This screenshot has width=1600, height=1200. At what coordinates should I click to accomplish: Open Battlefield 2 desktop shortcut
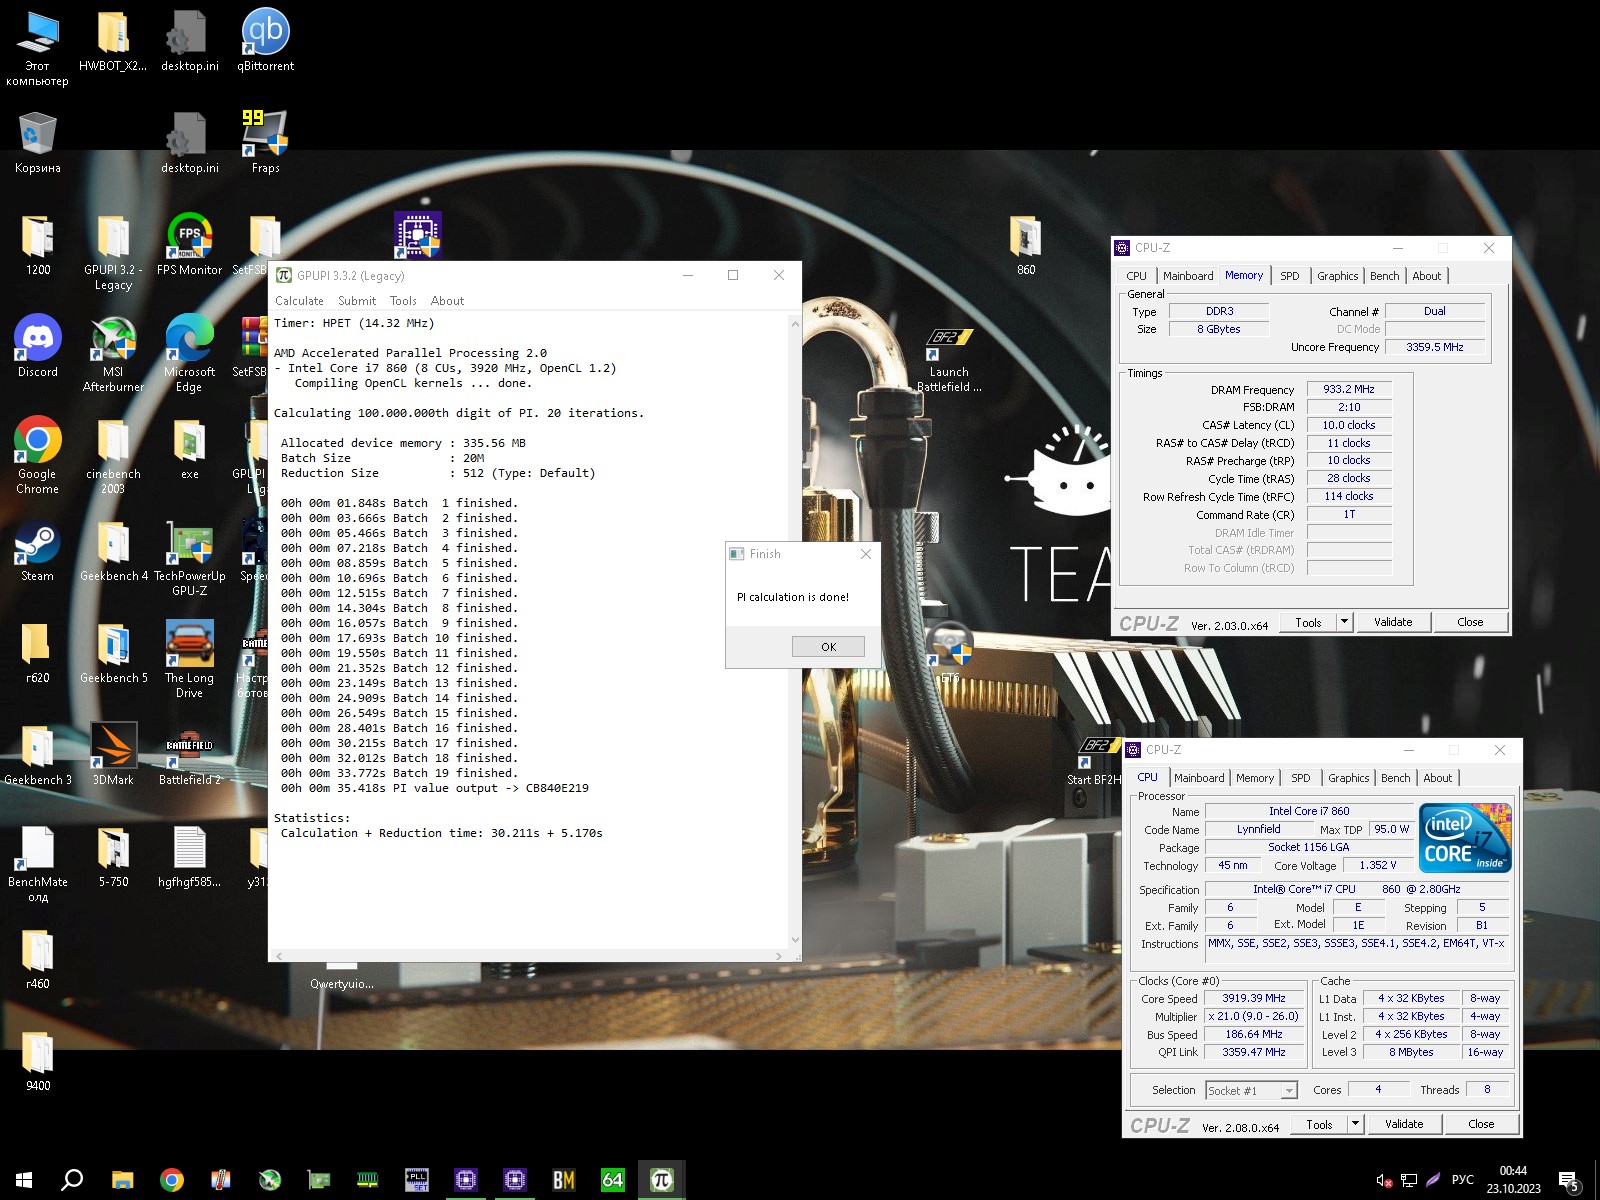click(189, 754)
